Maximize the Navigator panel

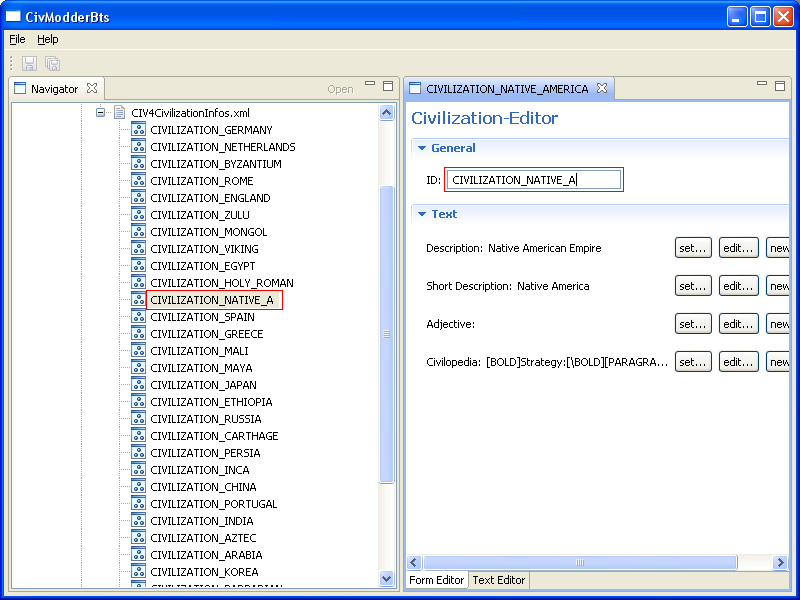(x=388, y=86)
